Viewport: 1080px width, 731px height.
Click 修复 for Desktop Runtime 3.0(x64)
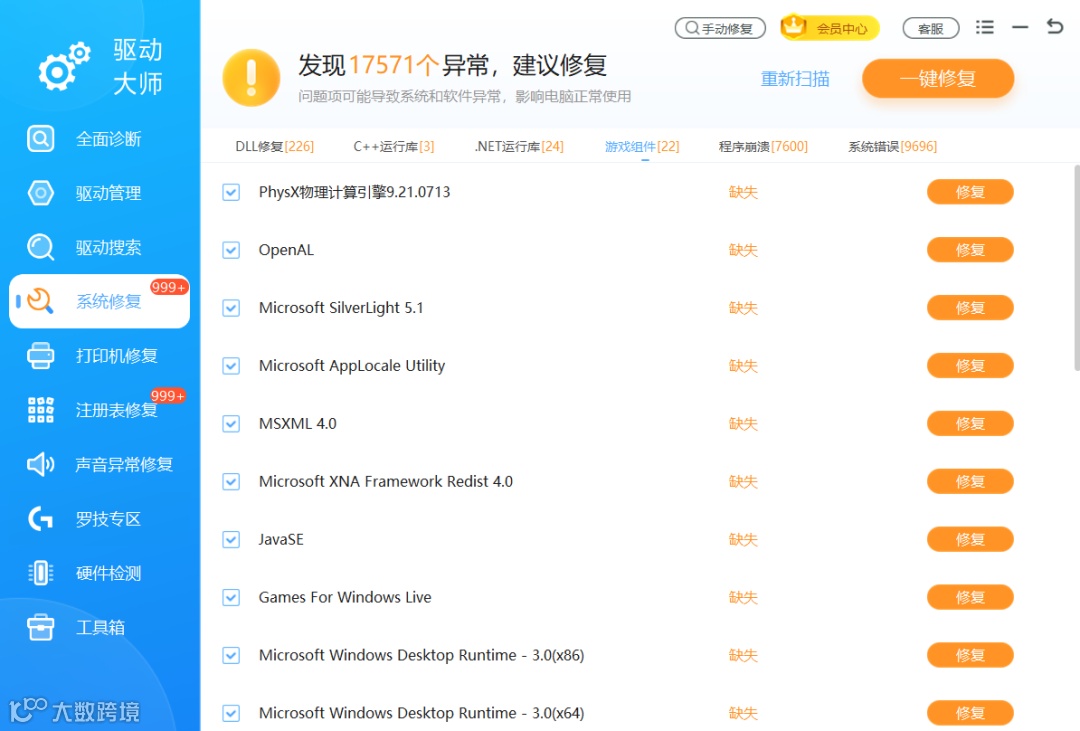click(x=970, y=713)
